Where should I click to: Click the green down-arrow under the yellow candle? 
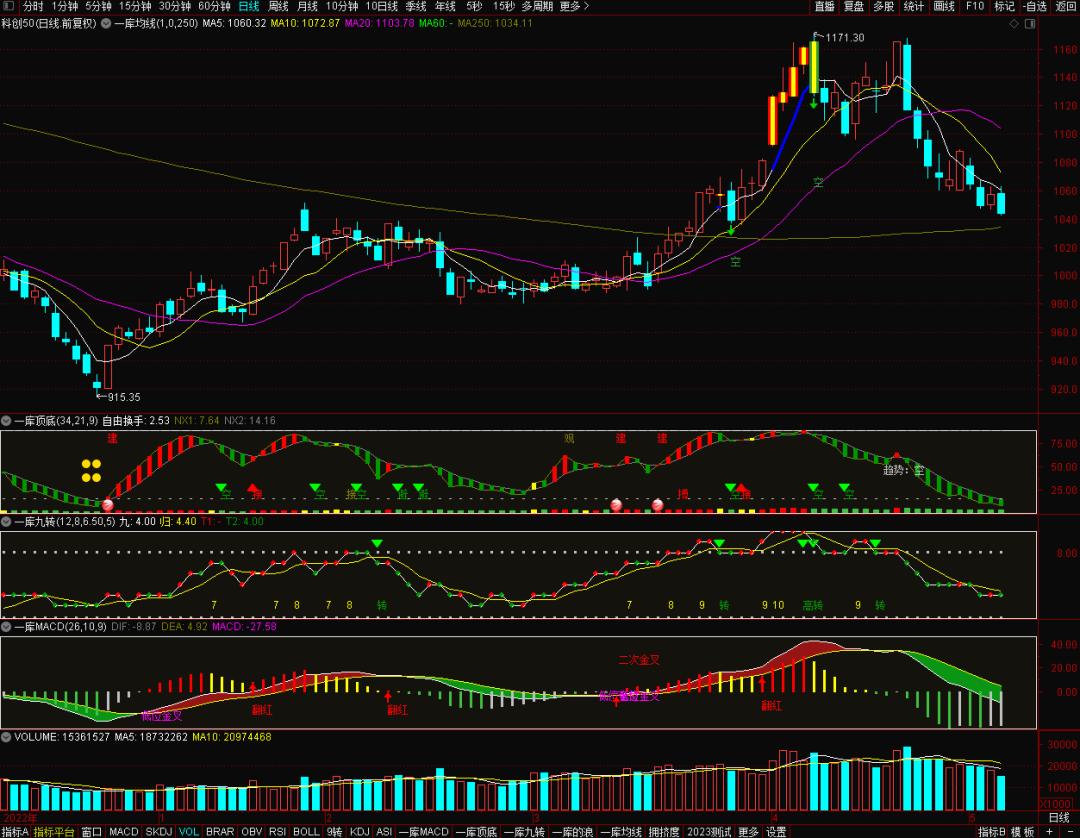click(813, 103)
